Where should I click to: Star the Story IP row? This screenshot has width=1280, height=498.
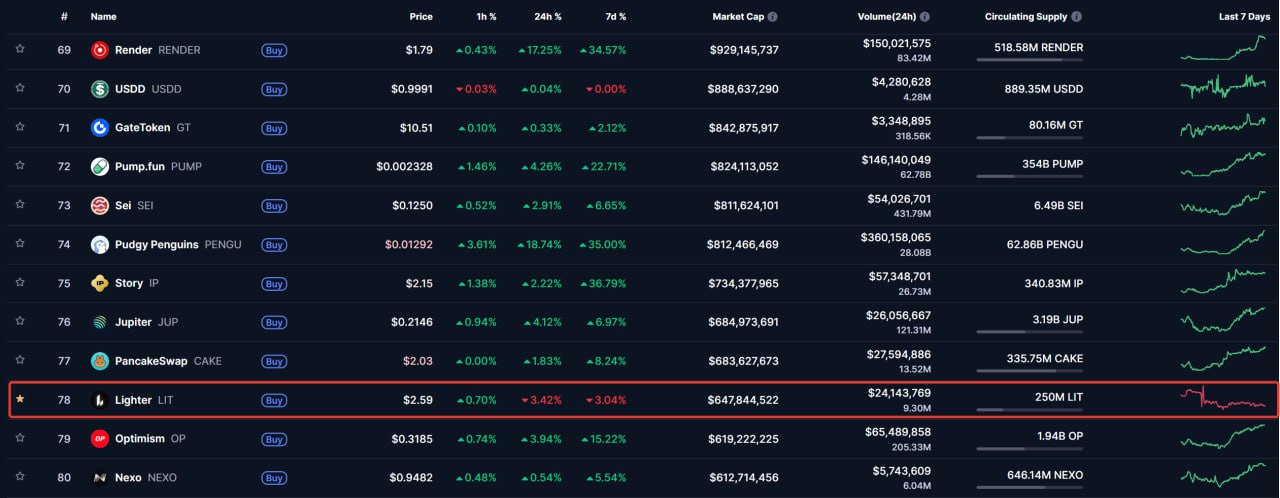[20, 283]
